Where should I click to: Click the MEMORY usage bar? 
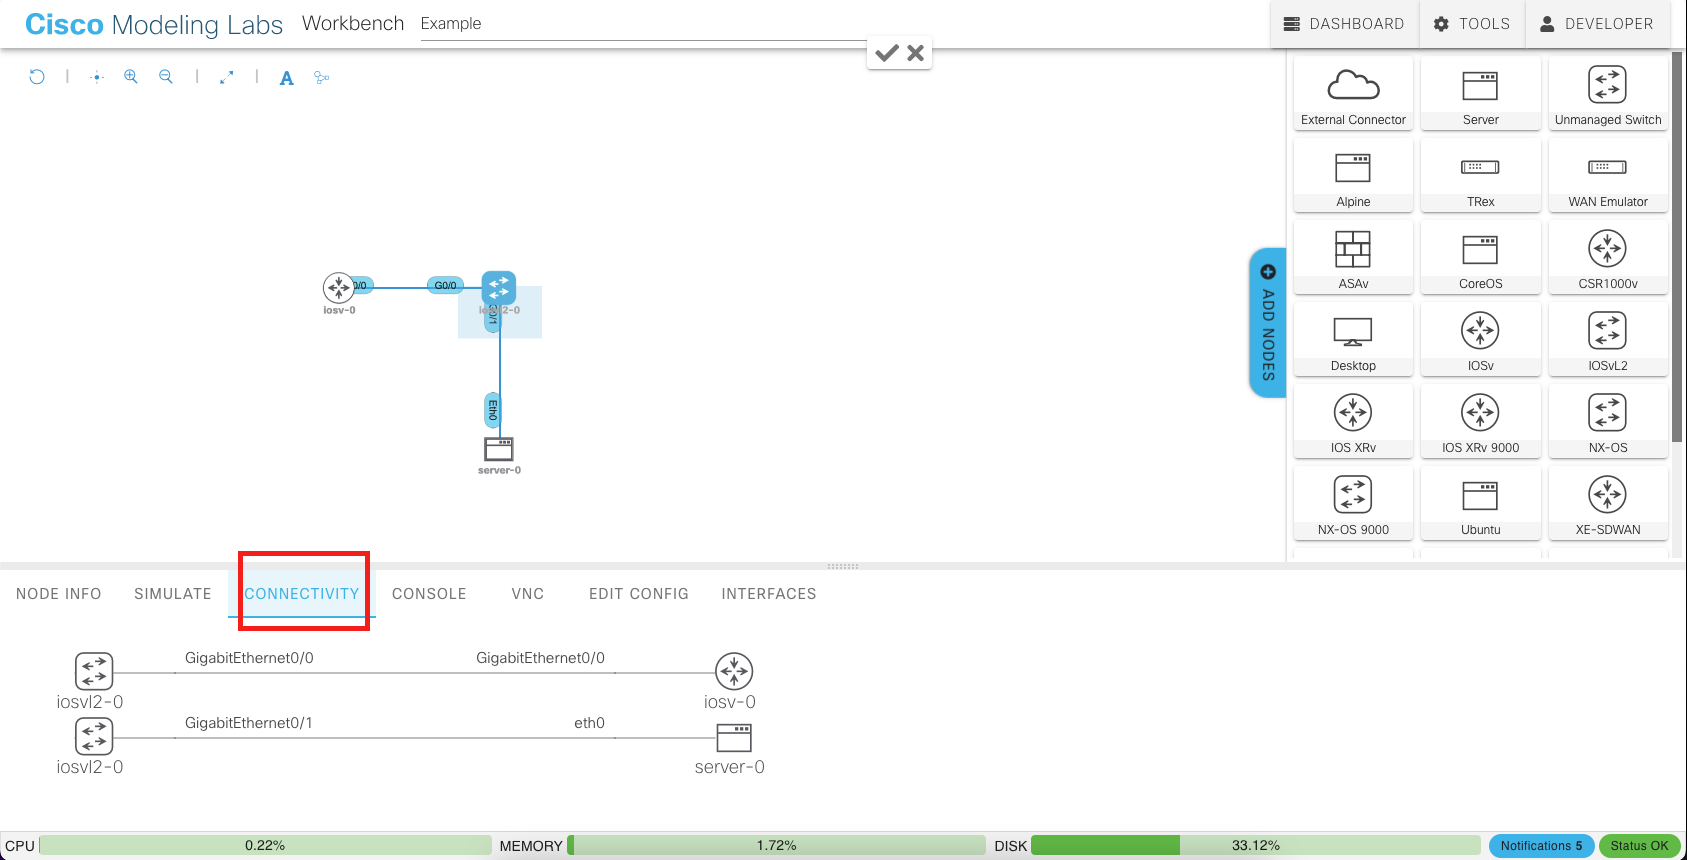click(776, 846)
